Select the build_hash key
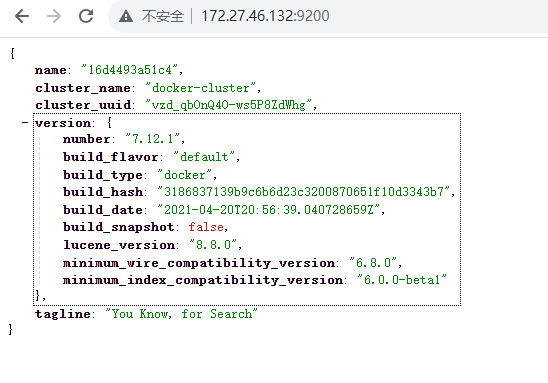 click(x=103, y=192)
